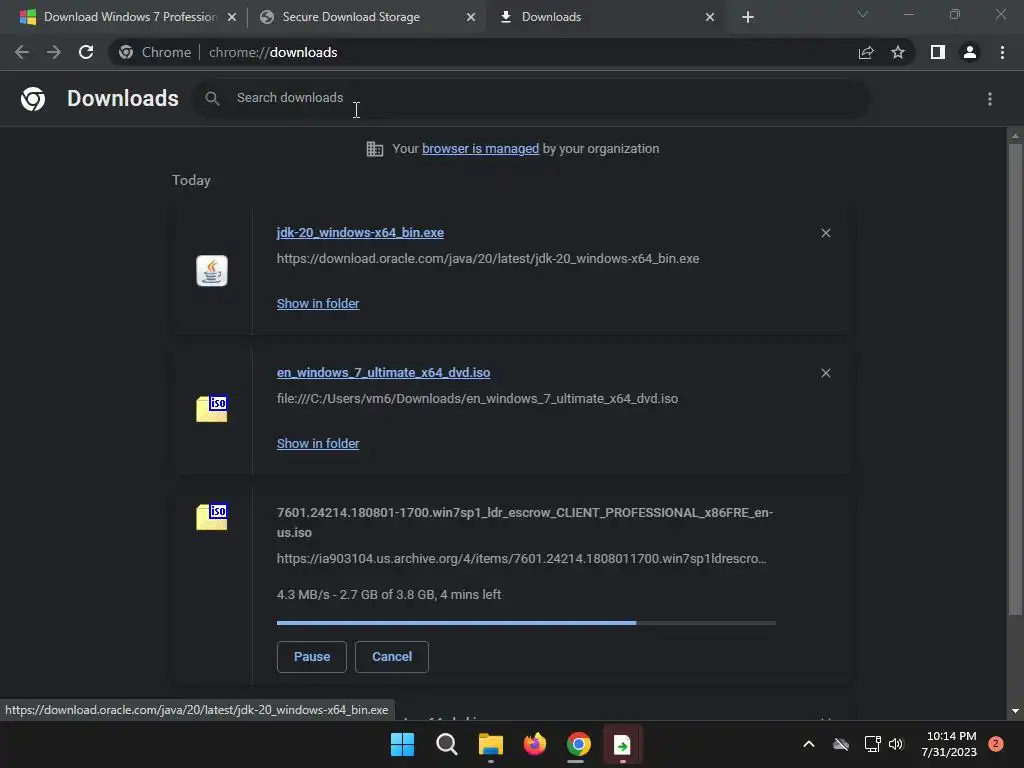Bookmark this tab with the star icon
The height and width of the screenshot is (768, 1024).
coord(898,52)
